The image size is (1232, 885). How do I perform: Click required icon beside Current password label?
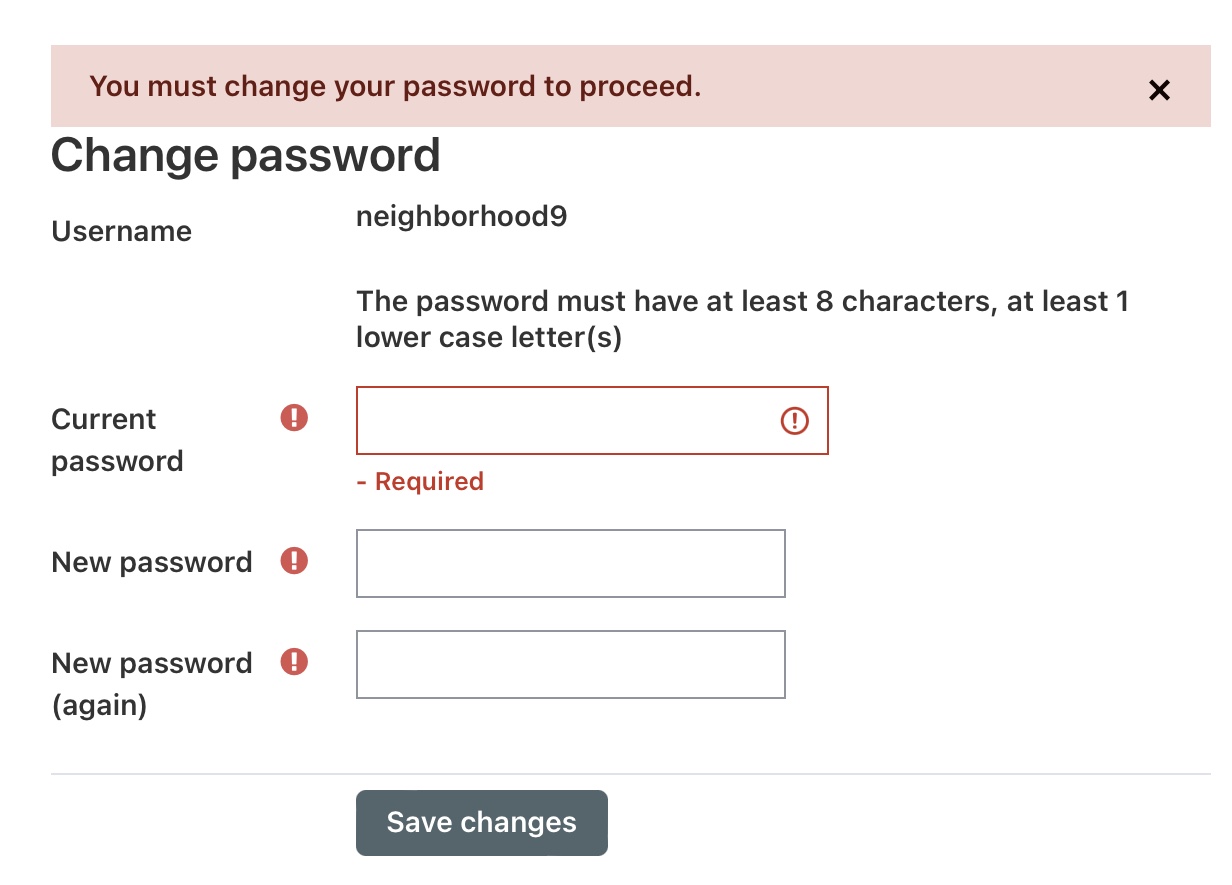pos(294,418)
